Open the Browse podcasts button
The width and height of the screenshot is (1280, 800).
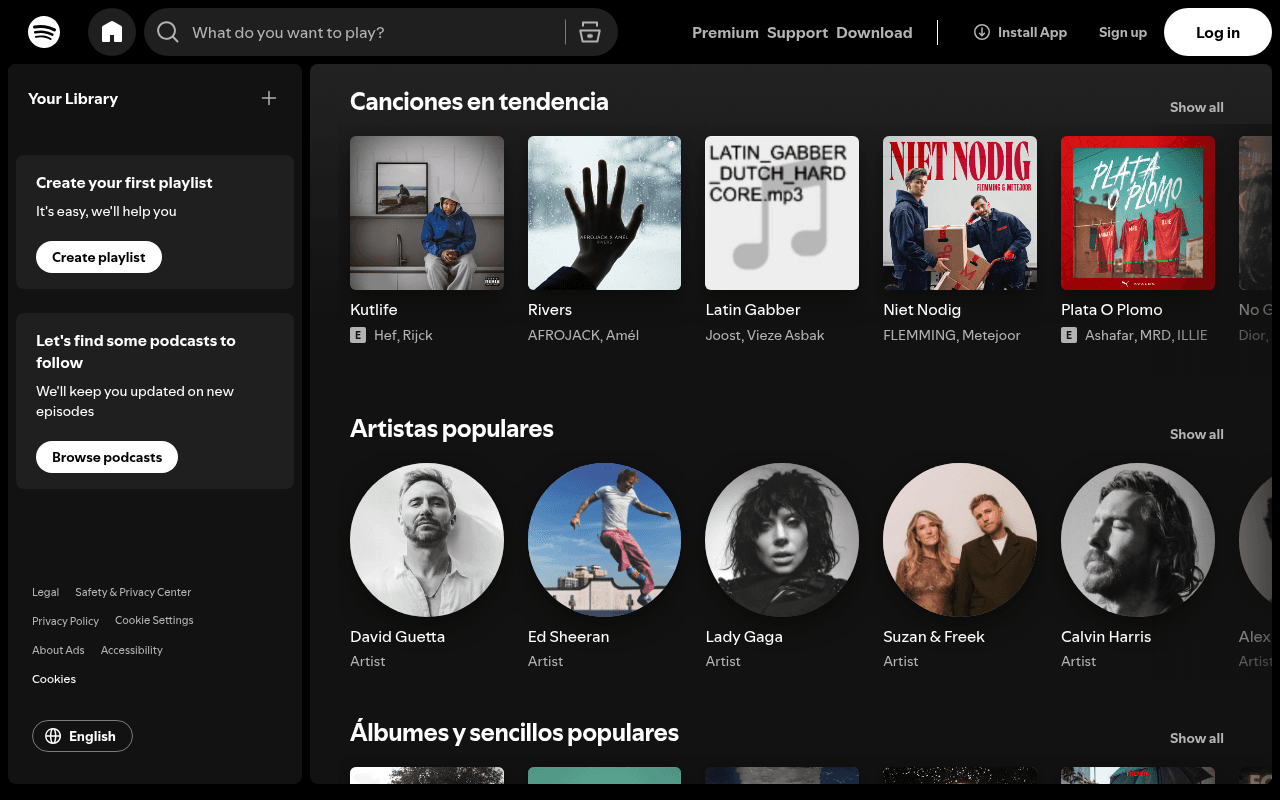click(106, 457)
